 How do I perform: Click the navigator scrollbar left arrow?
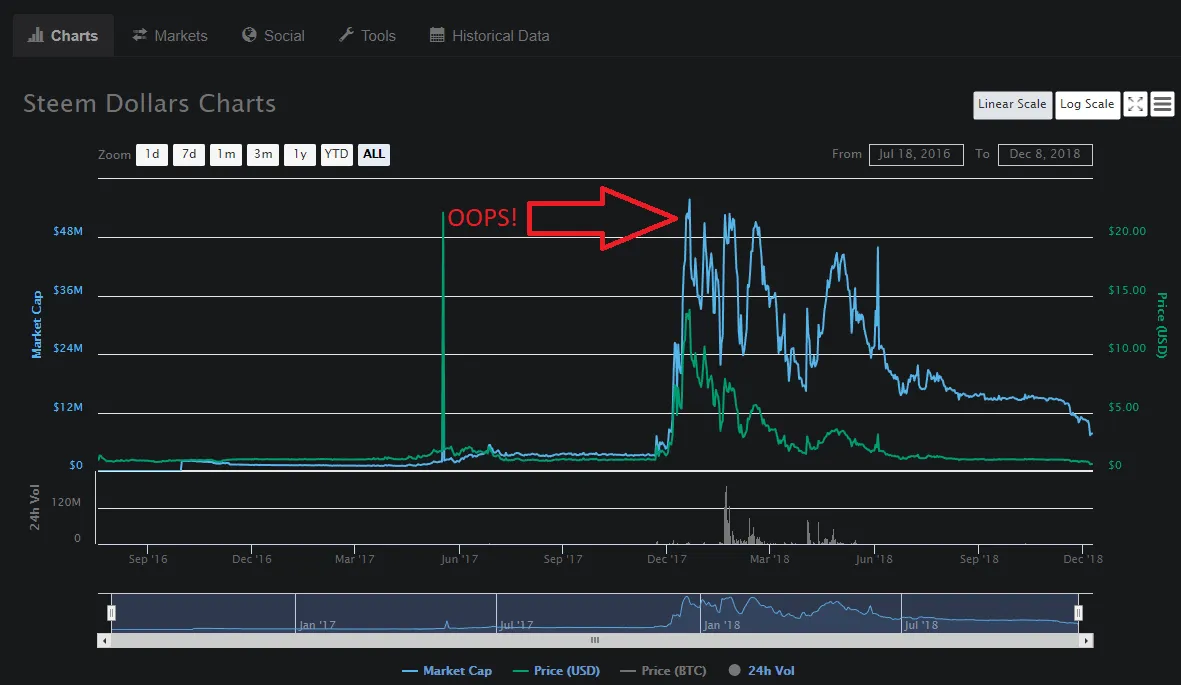click(x=105, y=641)
